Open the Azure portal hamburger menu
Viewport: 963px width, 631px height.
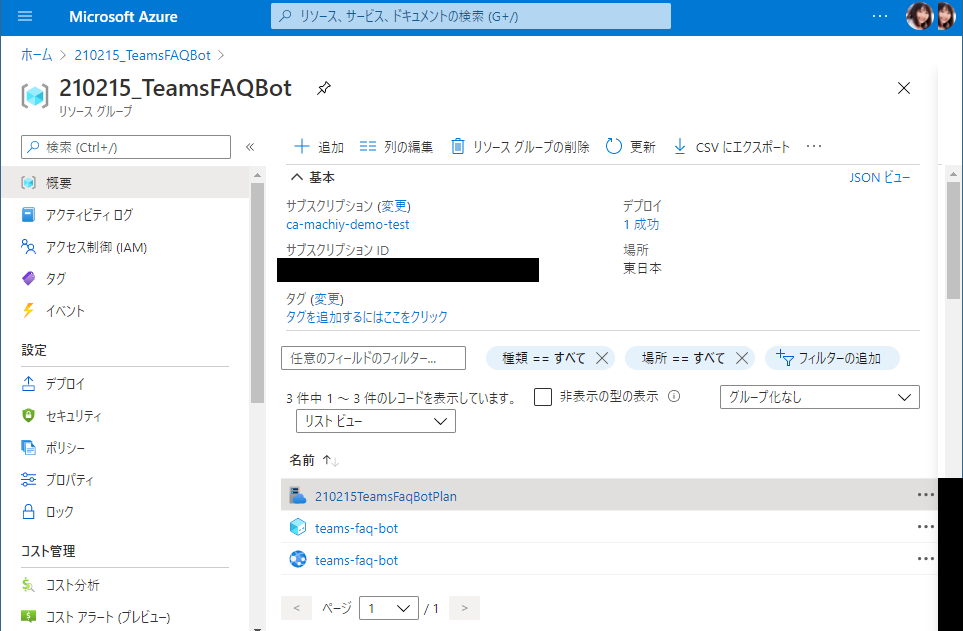(25, 17)
